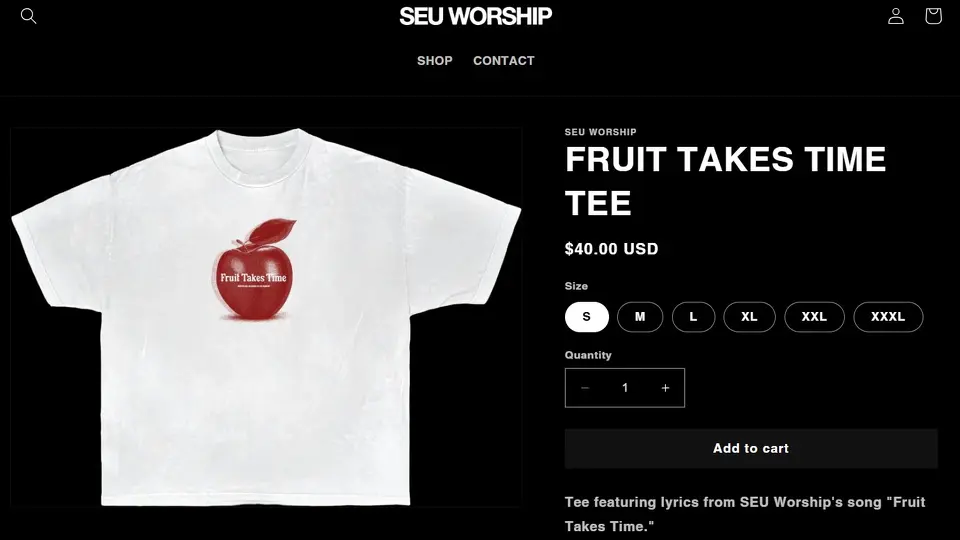Open the CONTACT menu item
Viewport: 960px width, 540px height.
click(503, 61)
